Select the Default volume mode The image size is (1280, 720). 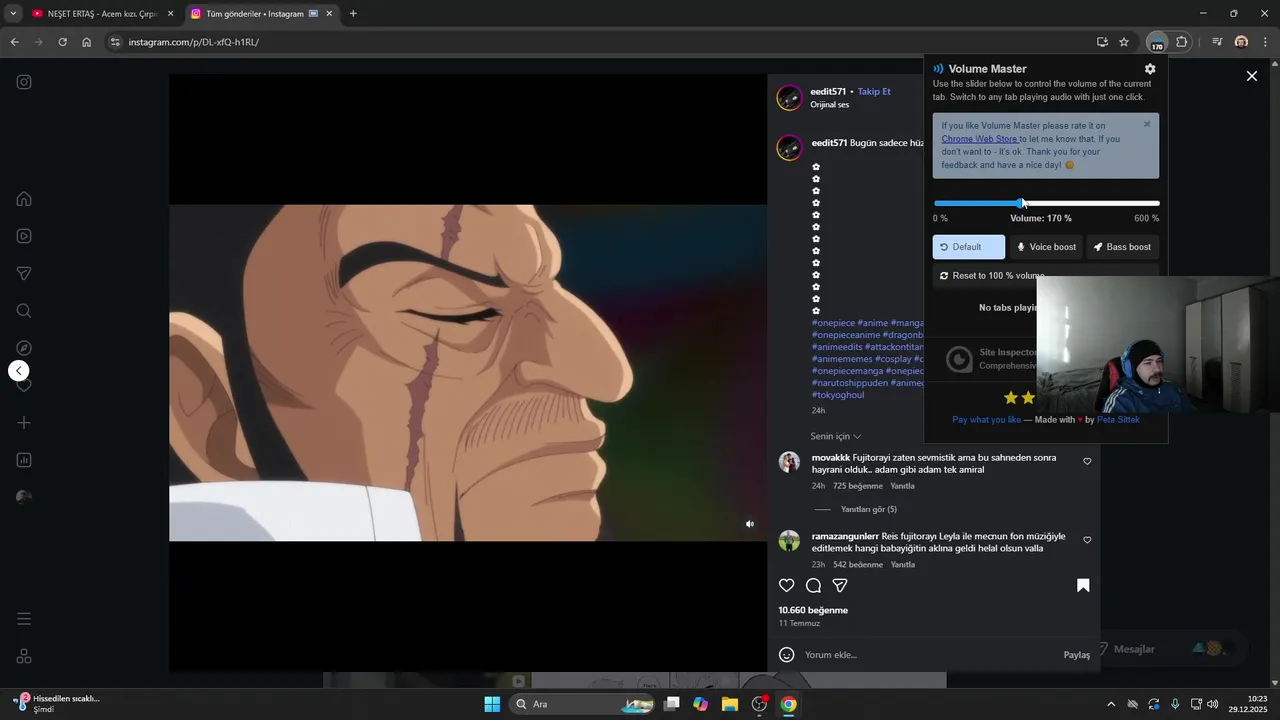(x=969, y=247)
